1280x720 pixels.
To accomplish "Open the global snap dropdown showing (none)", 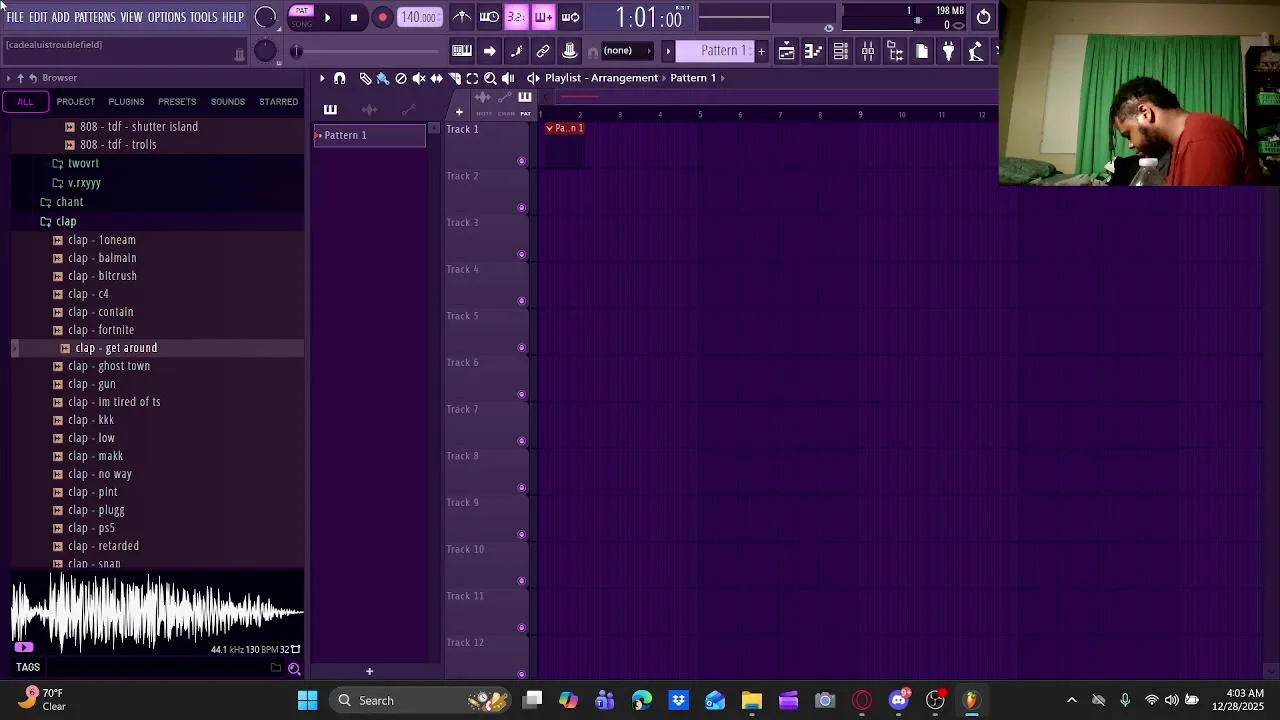I will (x=627, y=51).
